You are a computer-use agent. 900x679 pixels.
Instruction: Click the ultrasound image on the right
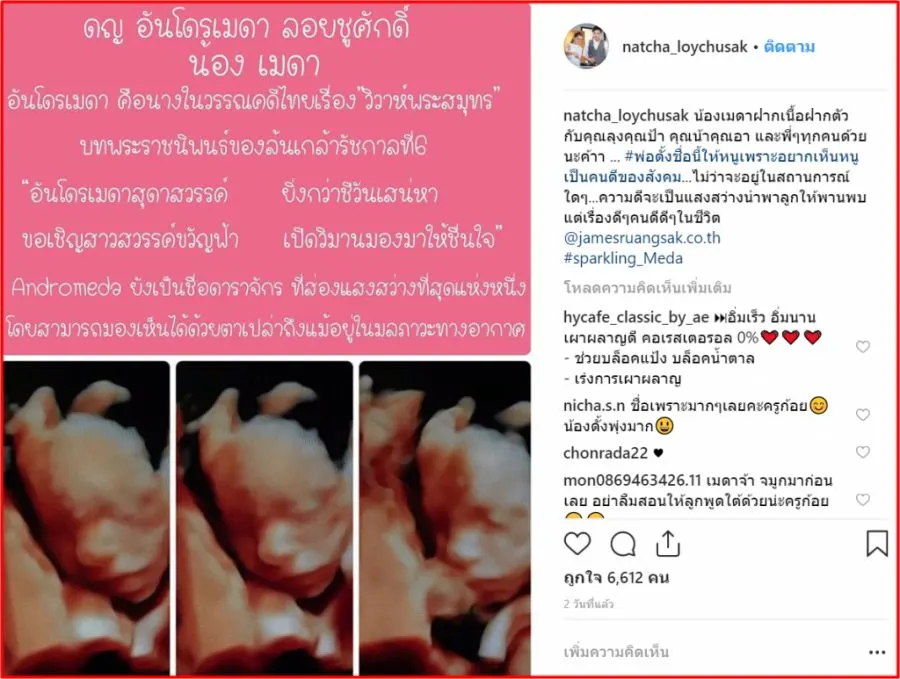pos(445,518)
